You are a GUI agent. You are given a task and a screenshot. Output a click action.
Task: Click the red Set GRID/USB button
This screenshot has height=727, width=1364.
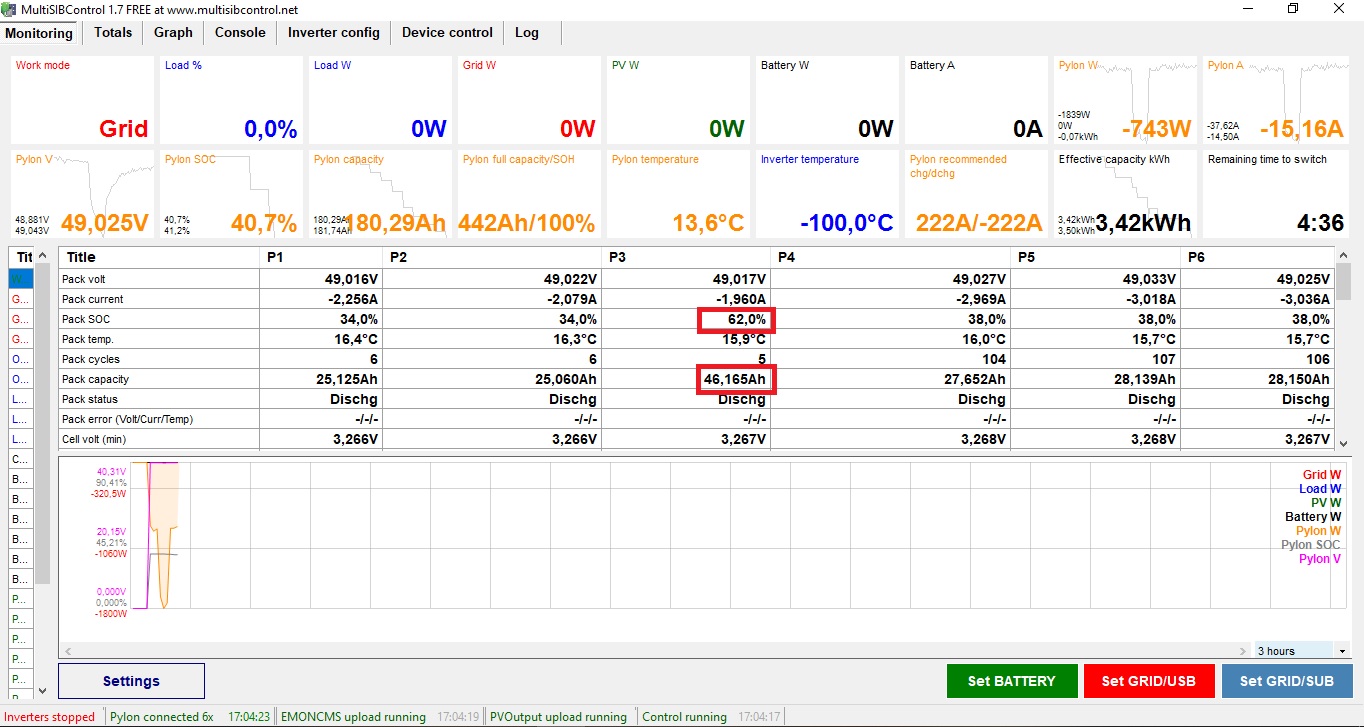[1148, 681]
